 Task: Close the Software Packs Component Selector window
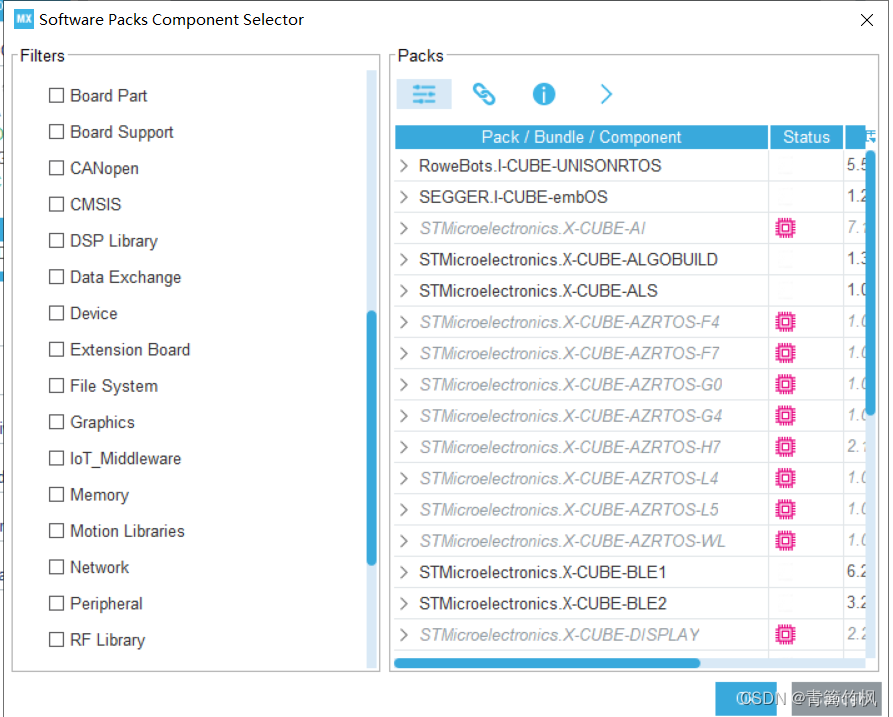click(867, 20)
